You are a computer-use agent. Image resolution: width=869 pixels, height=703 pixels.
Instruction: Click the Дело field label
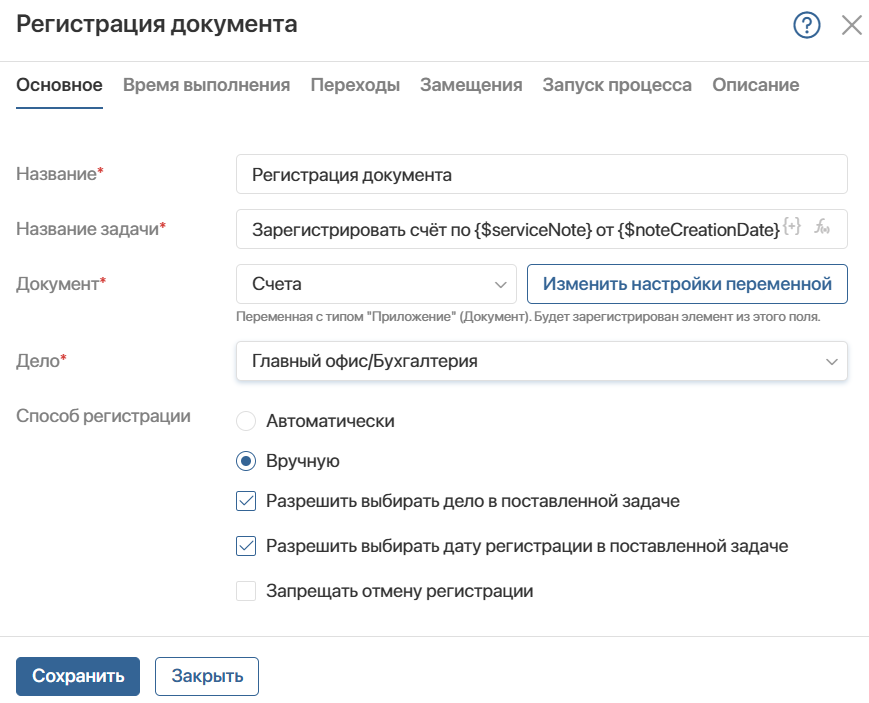click(x=41, y=360)
